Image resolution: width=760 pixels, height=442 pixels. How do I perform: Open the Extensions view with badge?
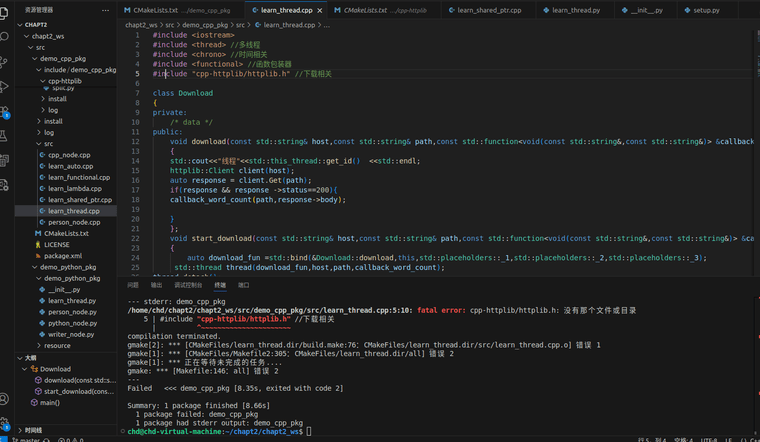coord(4,112)
